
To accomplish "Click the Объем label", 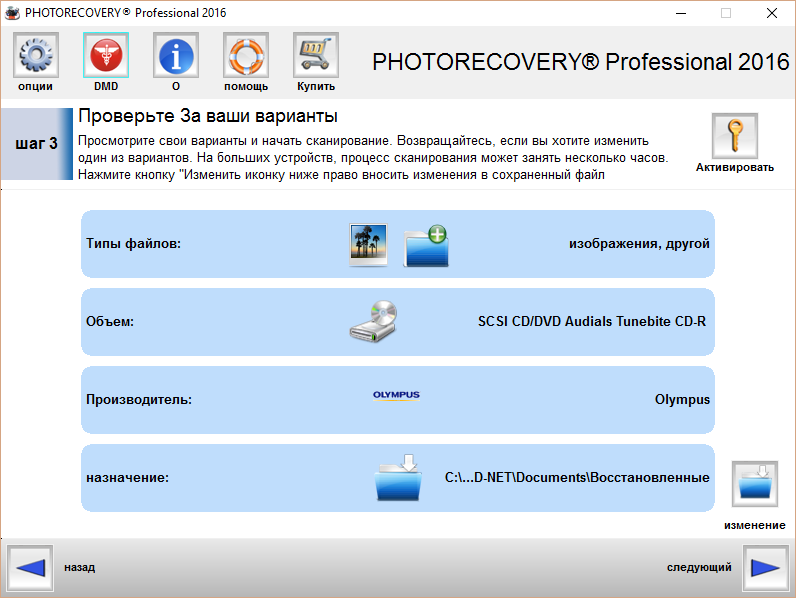I will pyautogui.click(x=110, y=321).
